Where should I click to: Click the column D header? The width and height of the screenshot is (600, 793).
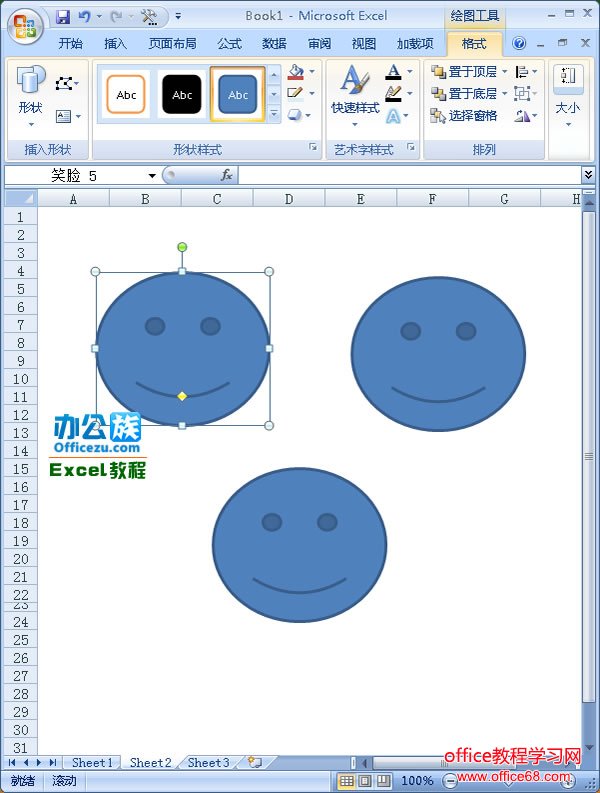[288, 199]
